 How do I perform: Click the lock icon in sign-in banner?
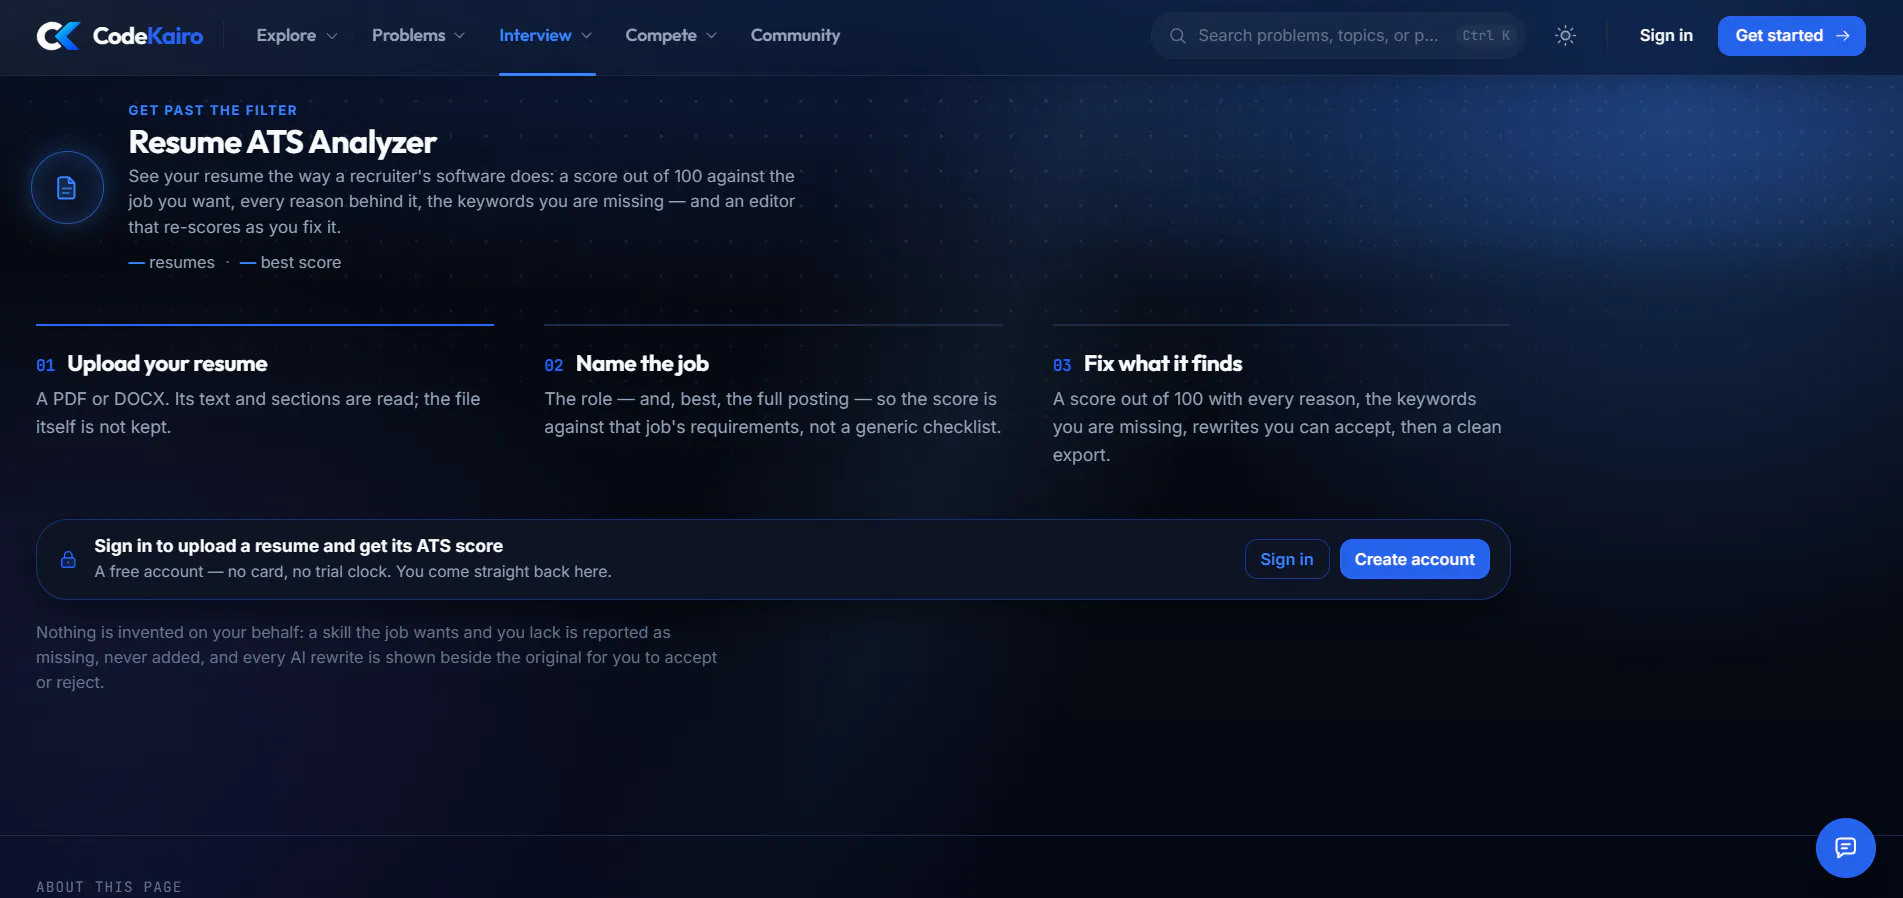[68, 559]
